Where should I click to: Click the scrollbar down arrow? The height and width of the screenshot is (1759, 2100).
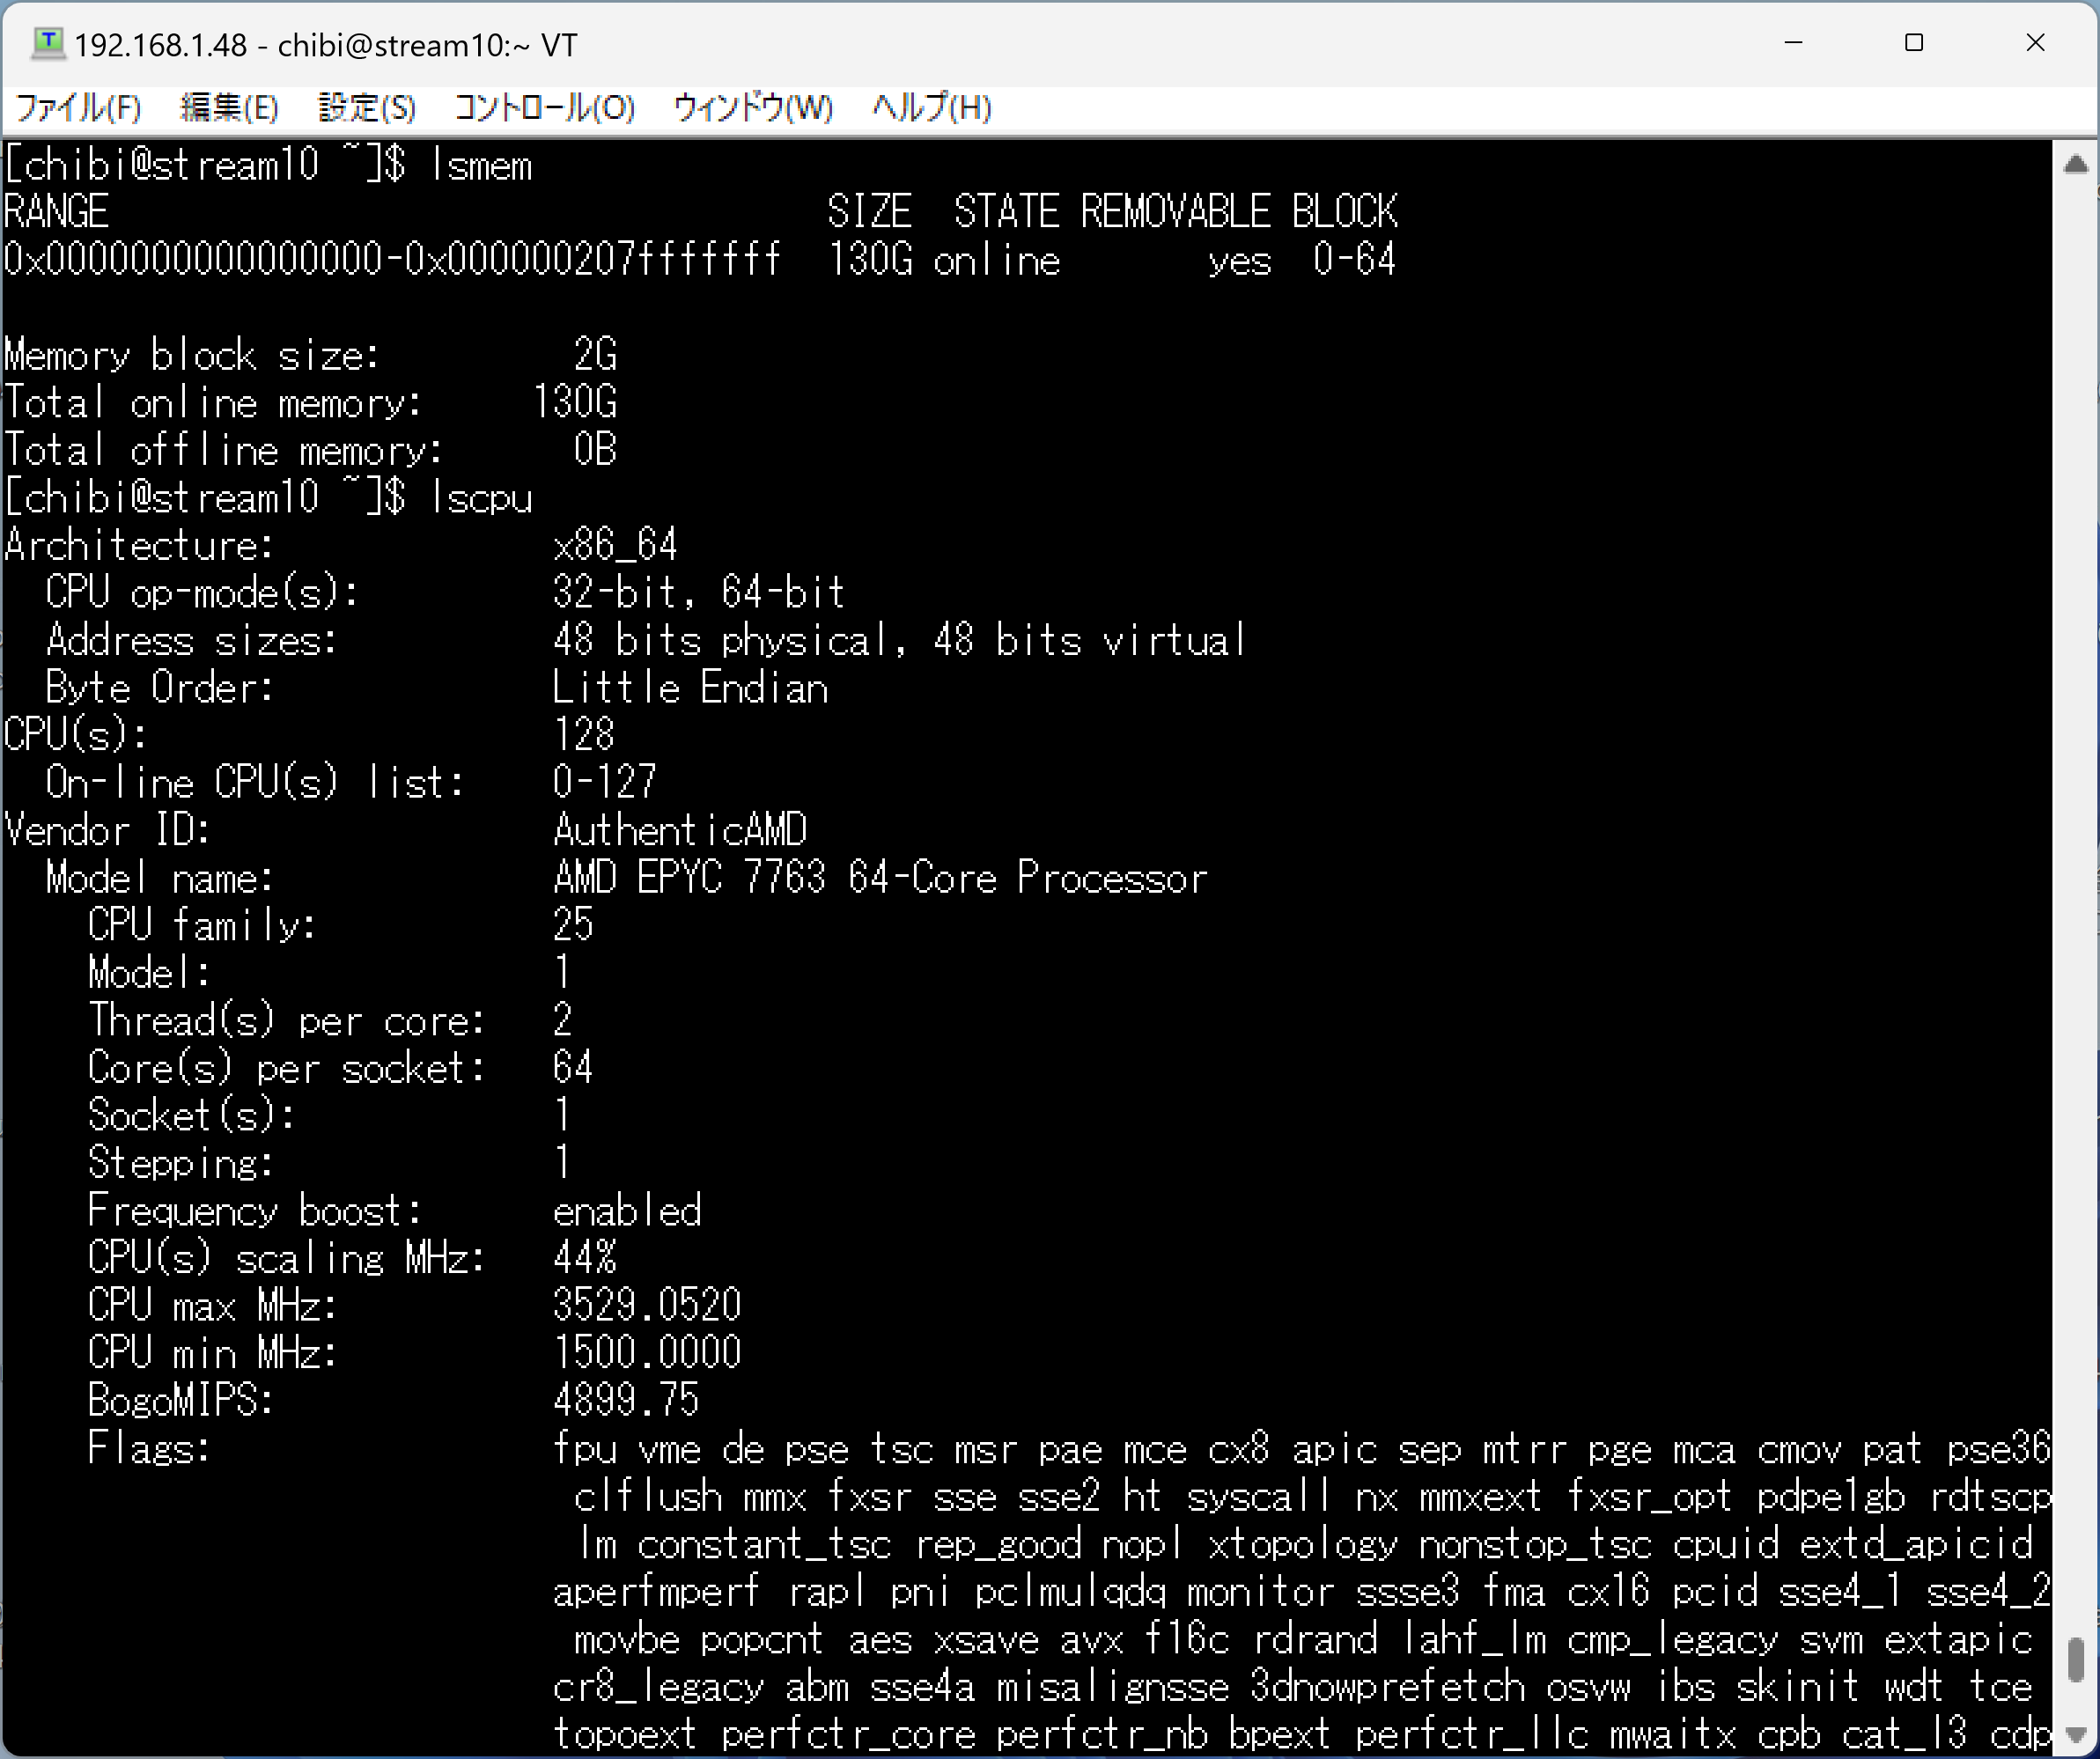pyautogui.click(x=2075, y=1734)
